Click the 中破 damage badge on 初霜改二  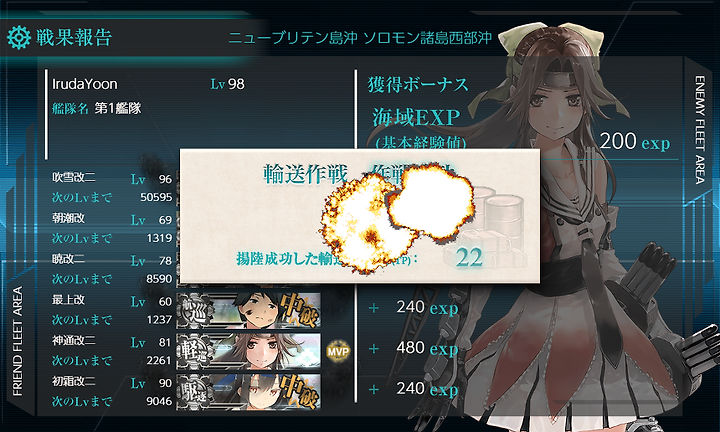pos(299,392)
